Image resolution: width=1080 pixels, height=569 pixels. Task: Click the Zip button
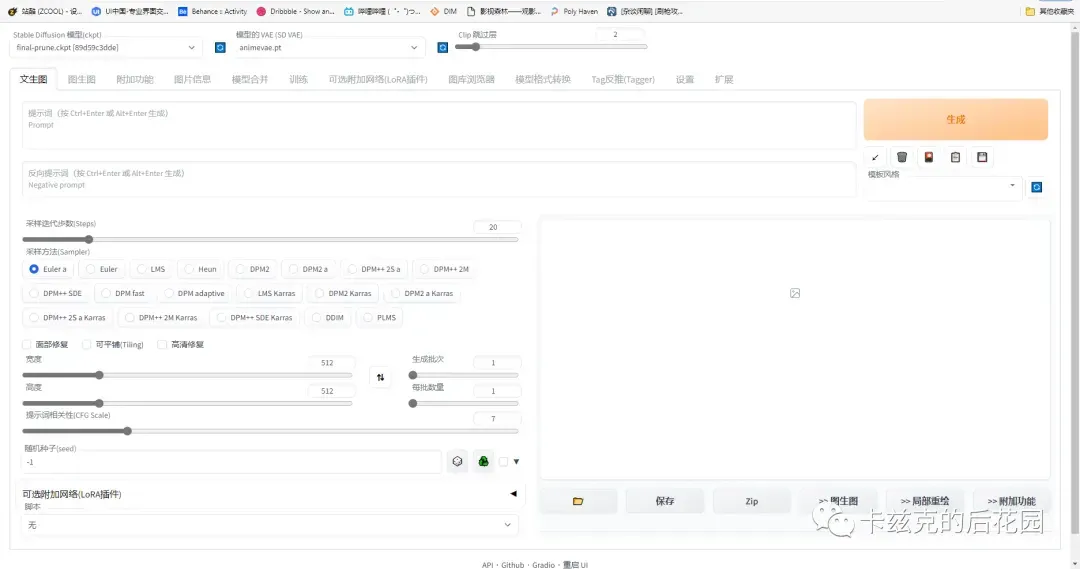coord(751,501)
